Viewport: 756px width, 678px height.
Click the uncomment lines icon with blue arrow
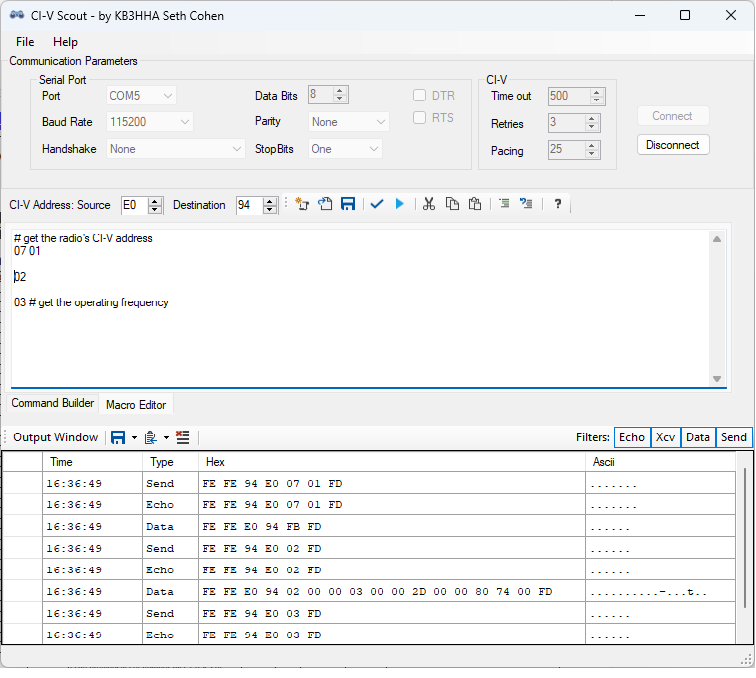526,204
